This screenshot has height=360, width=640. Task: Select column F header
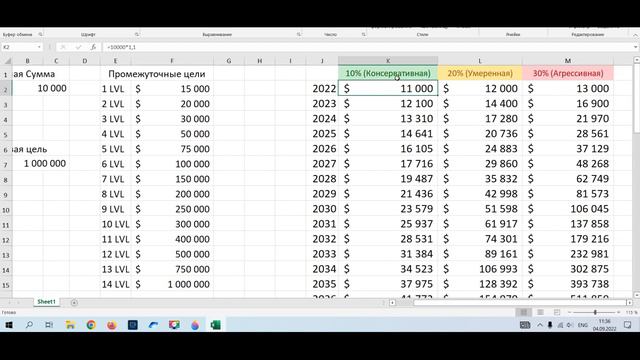pos(172,61)
